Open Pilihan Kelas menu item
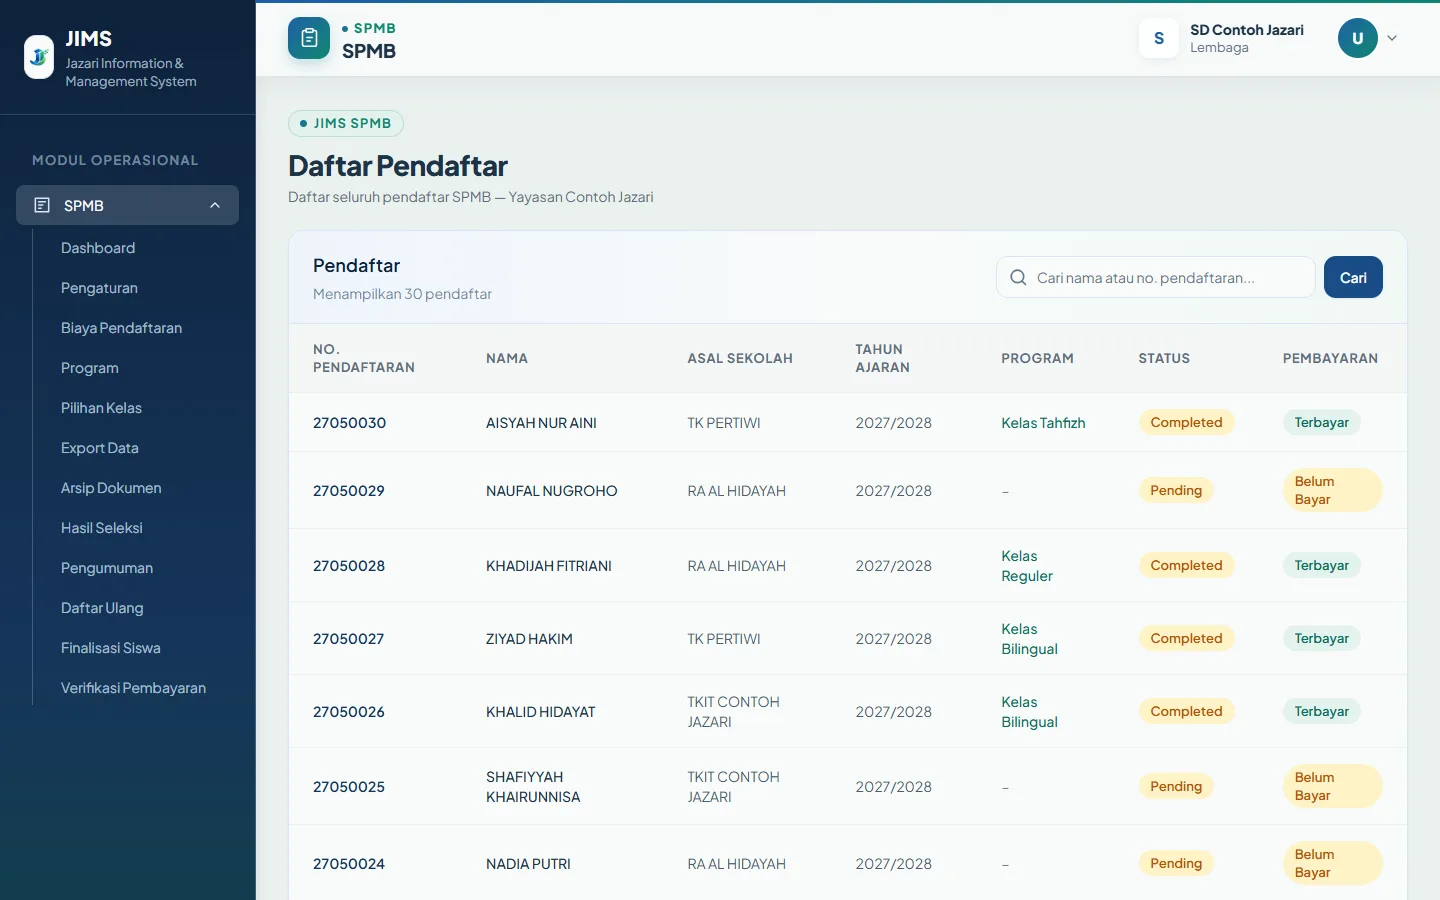This screenshot has height=900, width=1440. (101, 408)
